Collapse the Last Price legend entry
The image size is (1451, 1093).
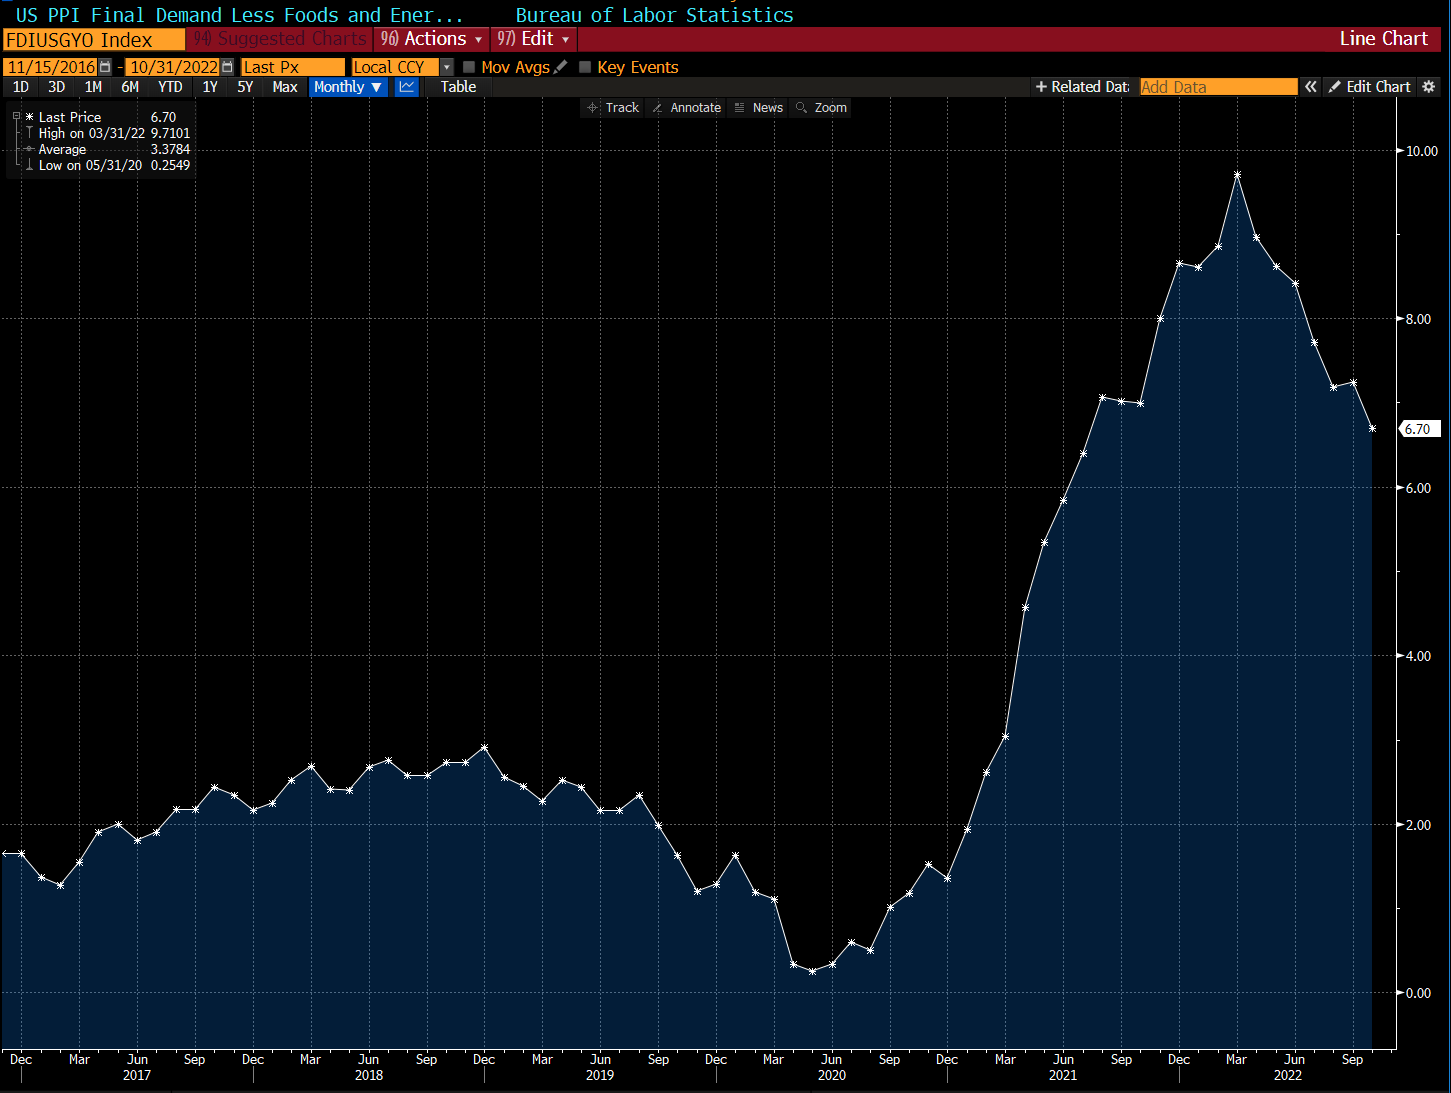[x=17, y=117]
